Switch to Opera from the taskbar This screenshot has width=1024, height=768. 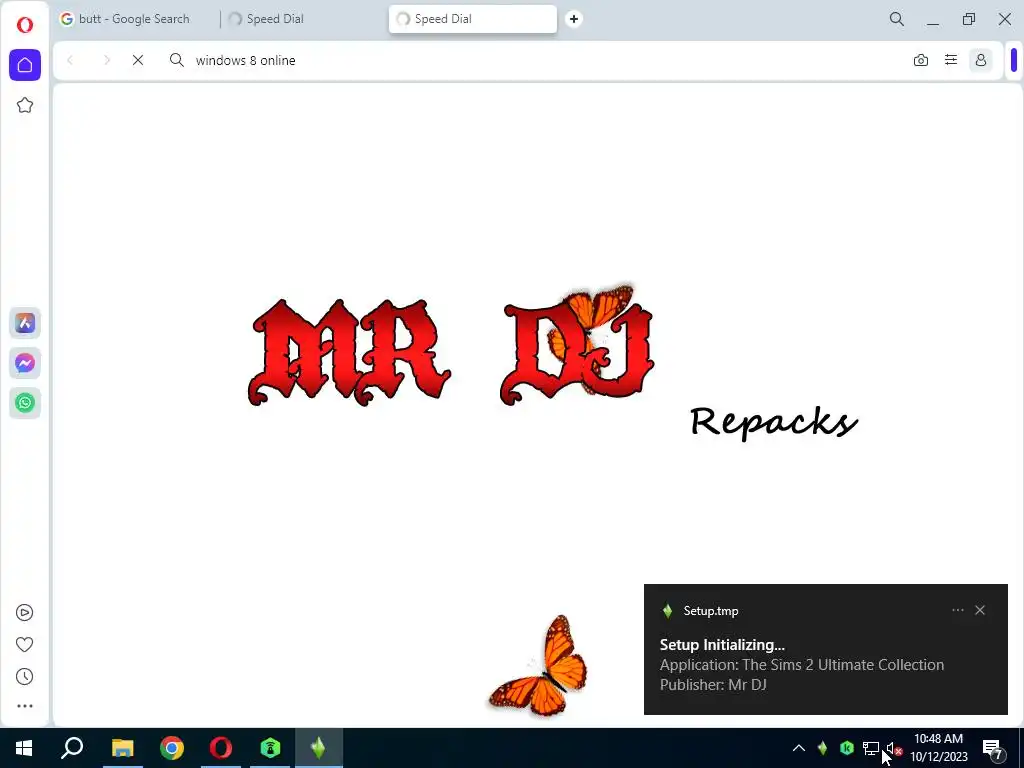(221, 748)
